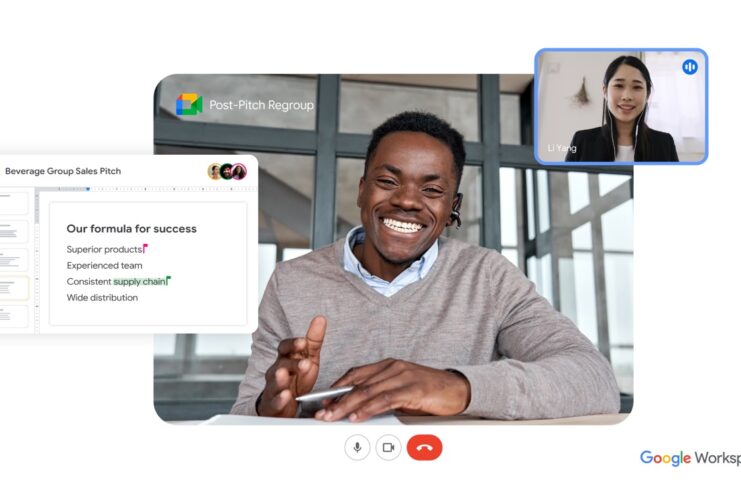Click the first collaborator avatar
Image resolution: width=741 pixels, height=486 pixels.
click(x=215, y=171)
